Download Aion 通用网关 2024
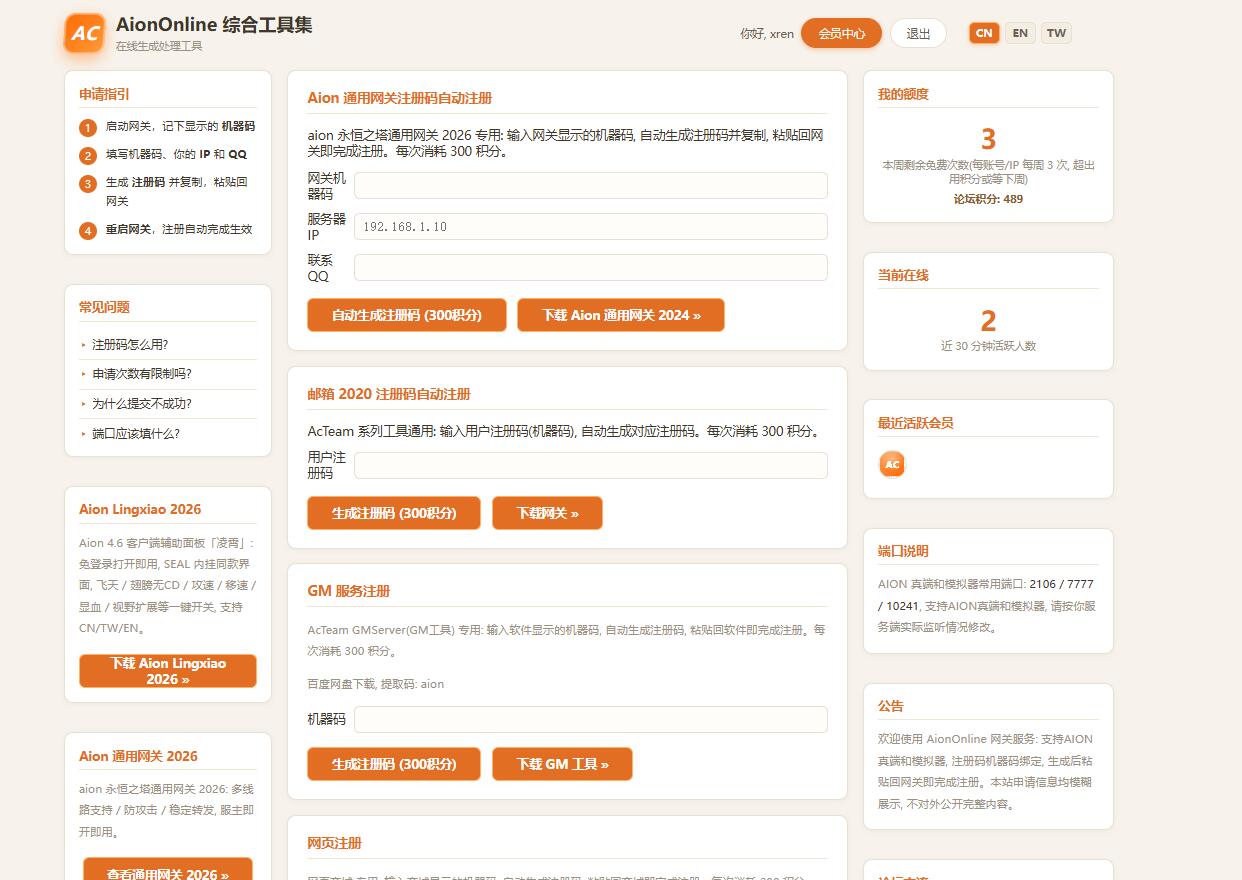This screenshot has height=880, width=1242. coord(621,315)
